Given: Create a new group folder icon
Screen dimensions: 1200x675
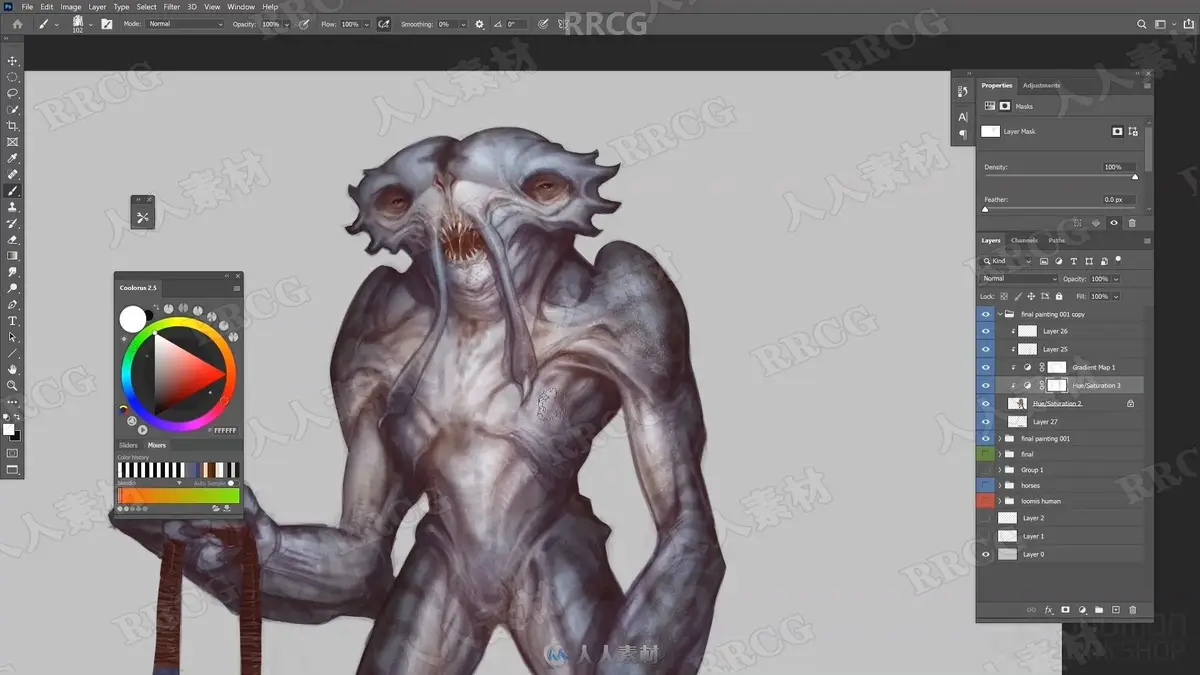Looking at the screenshot, I should tap(1099, 609).
